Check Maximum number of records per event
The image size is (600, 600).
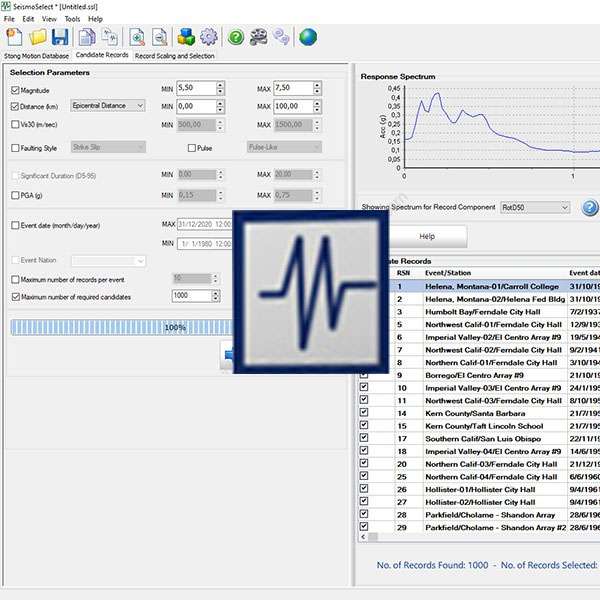(x=15, y=280)
